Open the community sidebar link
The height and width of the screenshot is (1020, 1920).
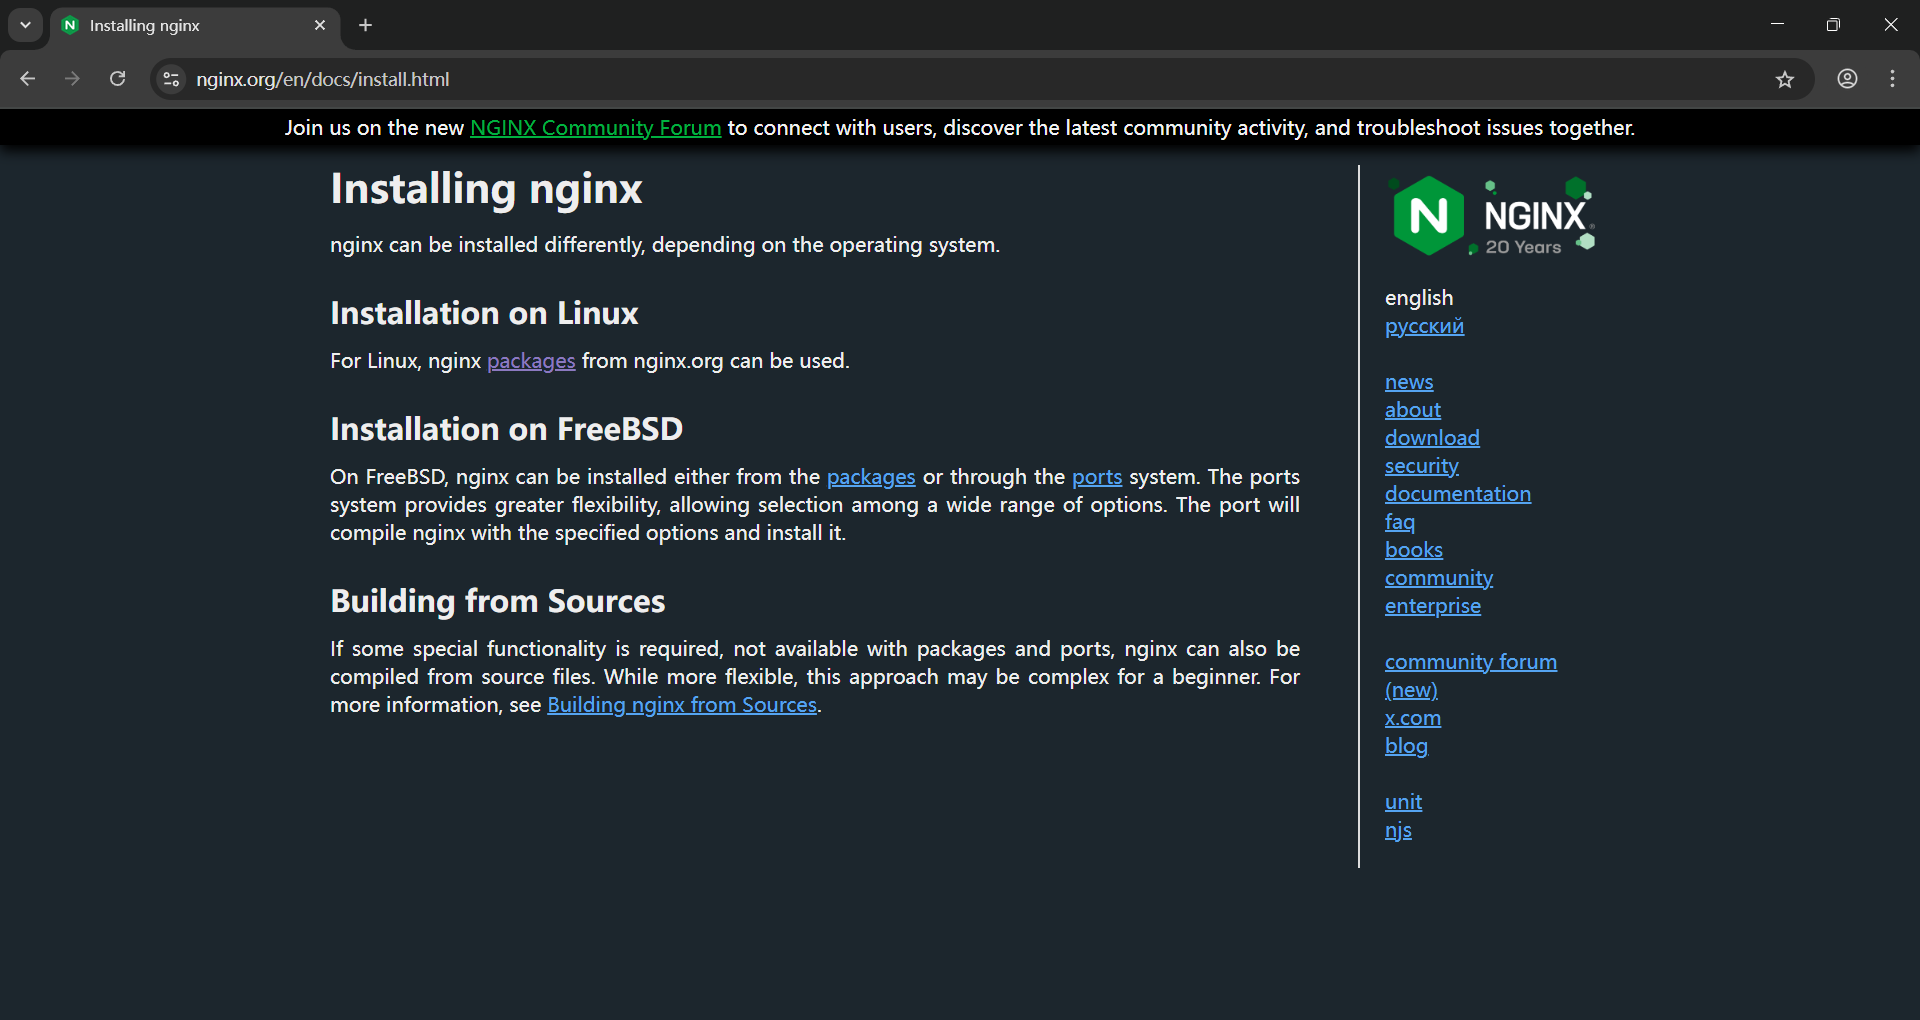pos(1439,578)
